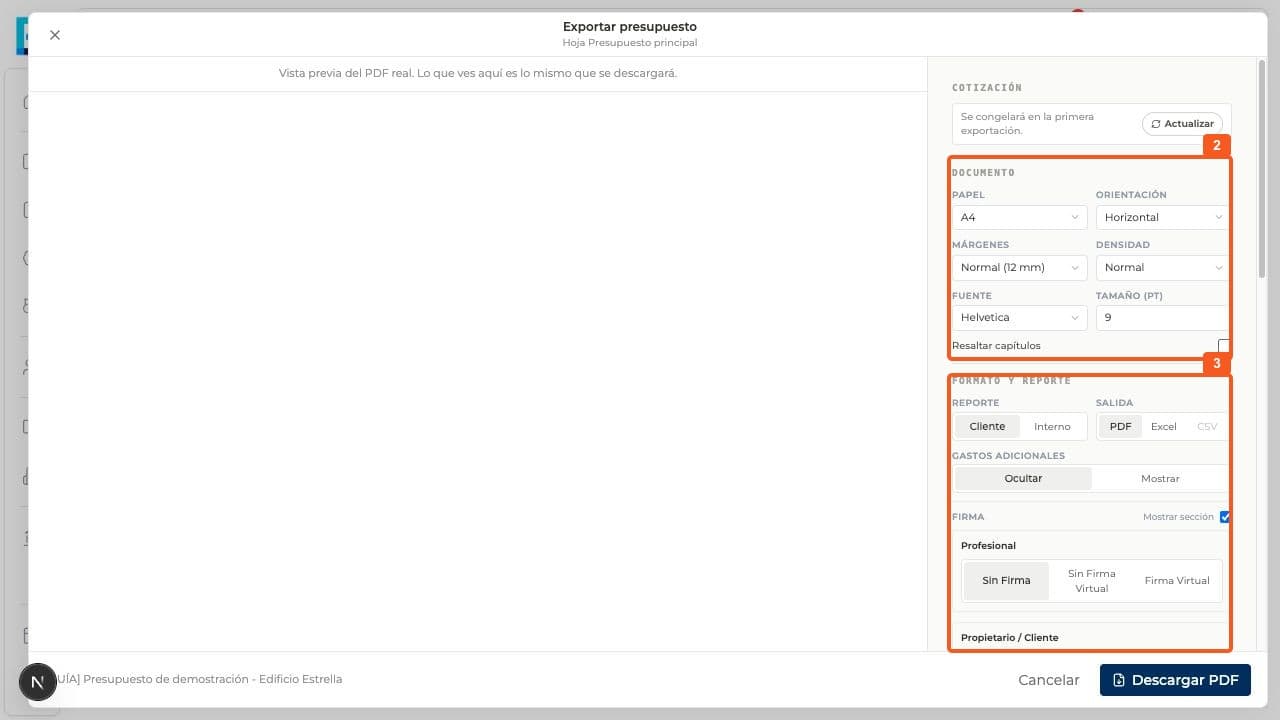
Task: Choose Firma Virtual for Profesional
Action: click(1177, 580)
